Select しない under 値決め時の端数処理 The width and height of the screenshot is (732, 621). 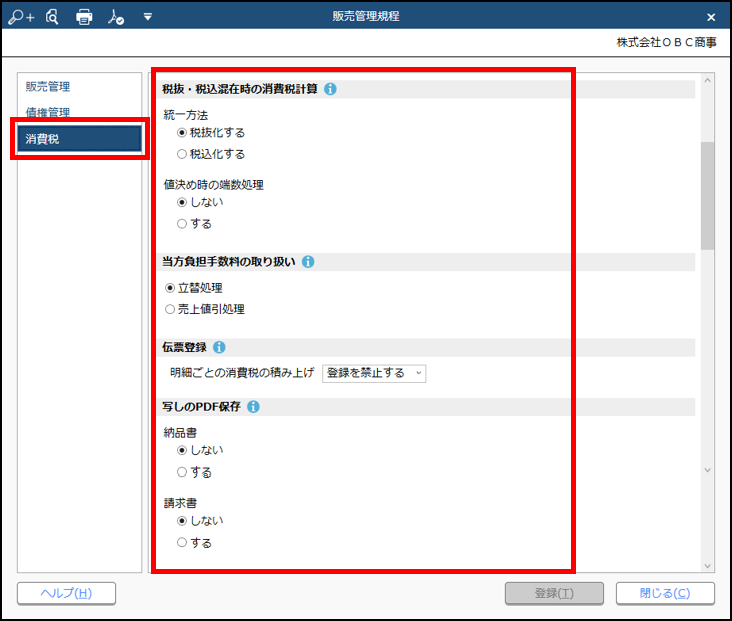pos(182,202)
